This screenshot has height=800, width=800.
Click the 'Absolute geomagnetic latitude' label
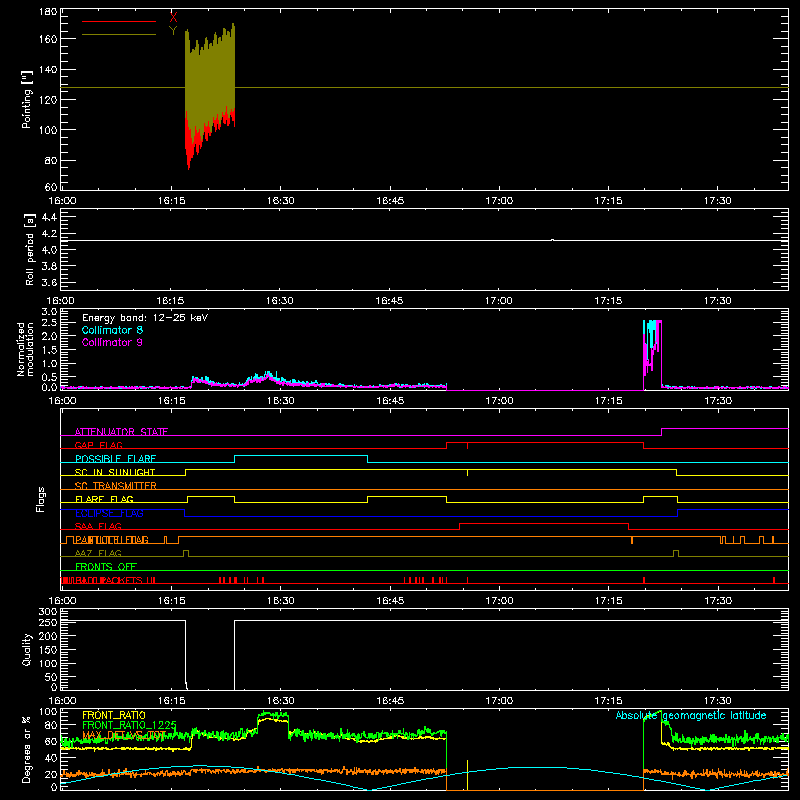point(691,715)
